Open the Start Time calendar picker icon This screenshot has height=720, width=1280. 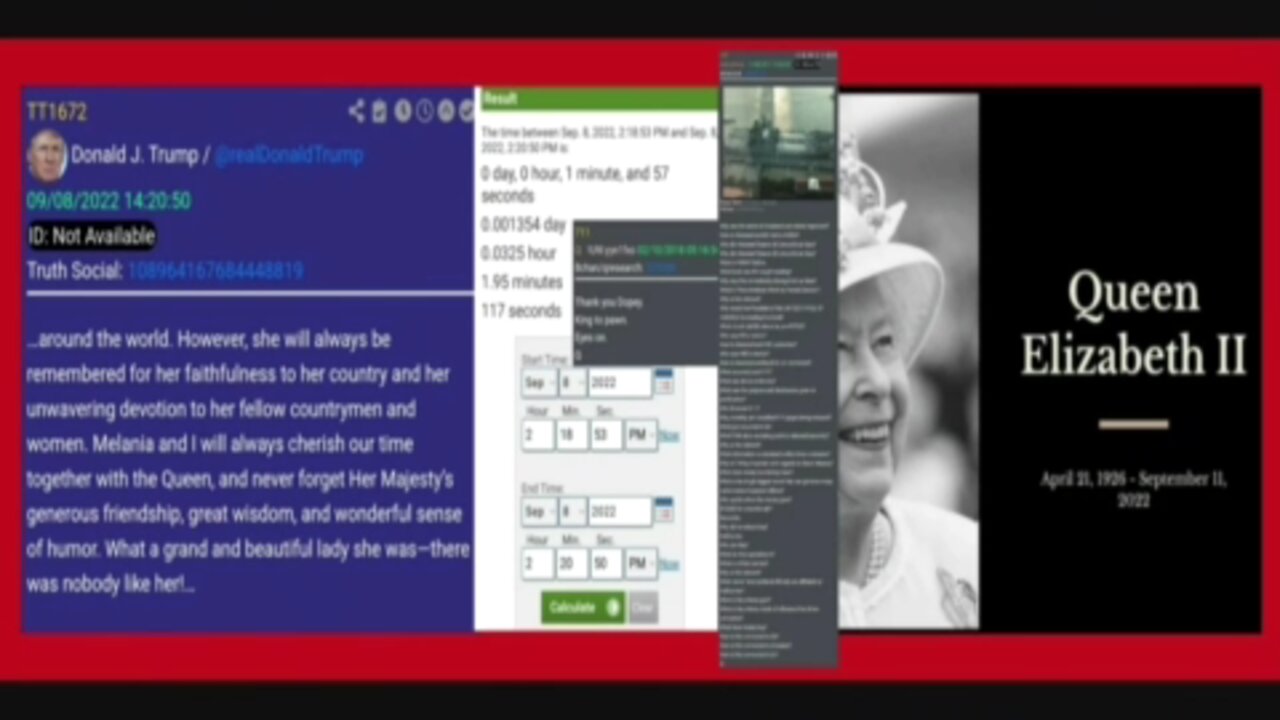[664, 381]
